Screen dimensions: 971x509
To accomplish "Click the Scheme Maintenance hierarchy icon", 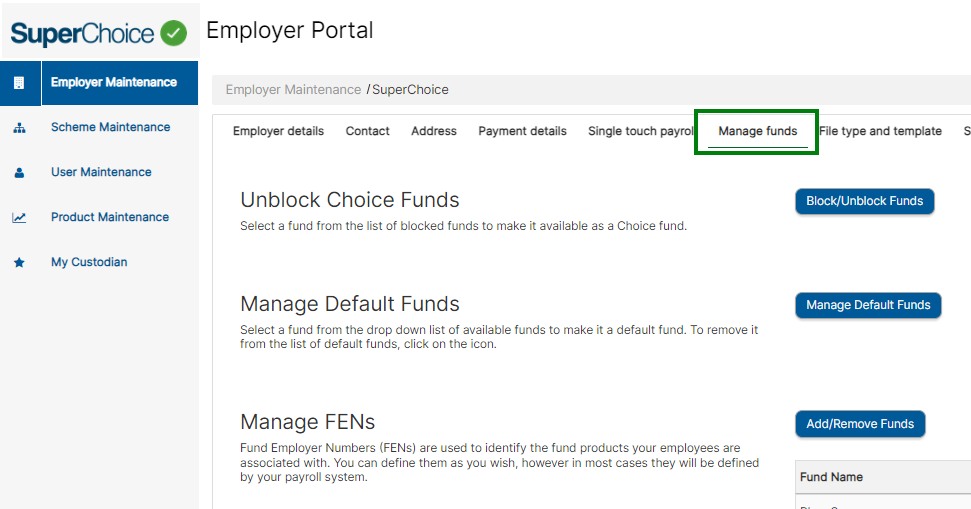I will (x=19, y=128).
